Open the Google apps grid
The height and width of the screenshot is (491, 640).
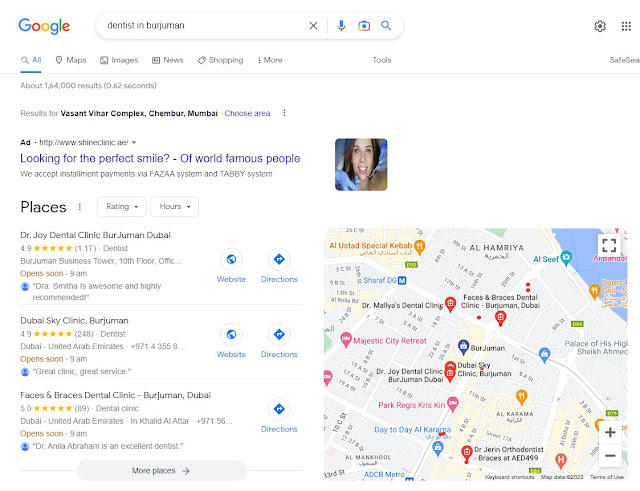(626, 26)
